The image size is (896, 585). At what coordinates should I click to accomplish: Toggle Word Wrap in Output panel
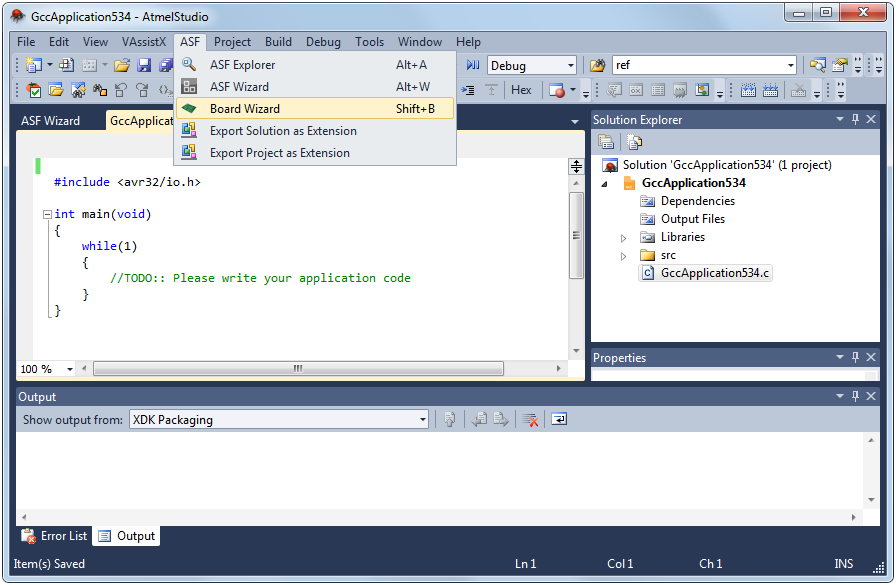coord(559,420)
